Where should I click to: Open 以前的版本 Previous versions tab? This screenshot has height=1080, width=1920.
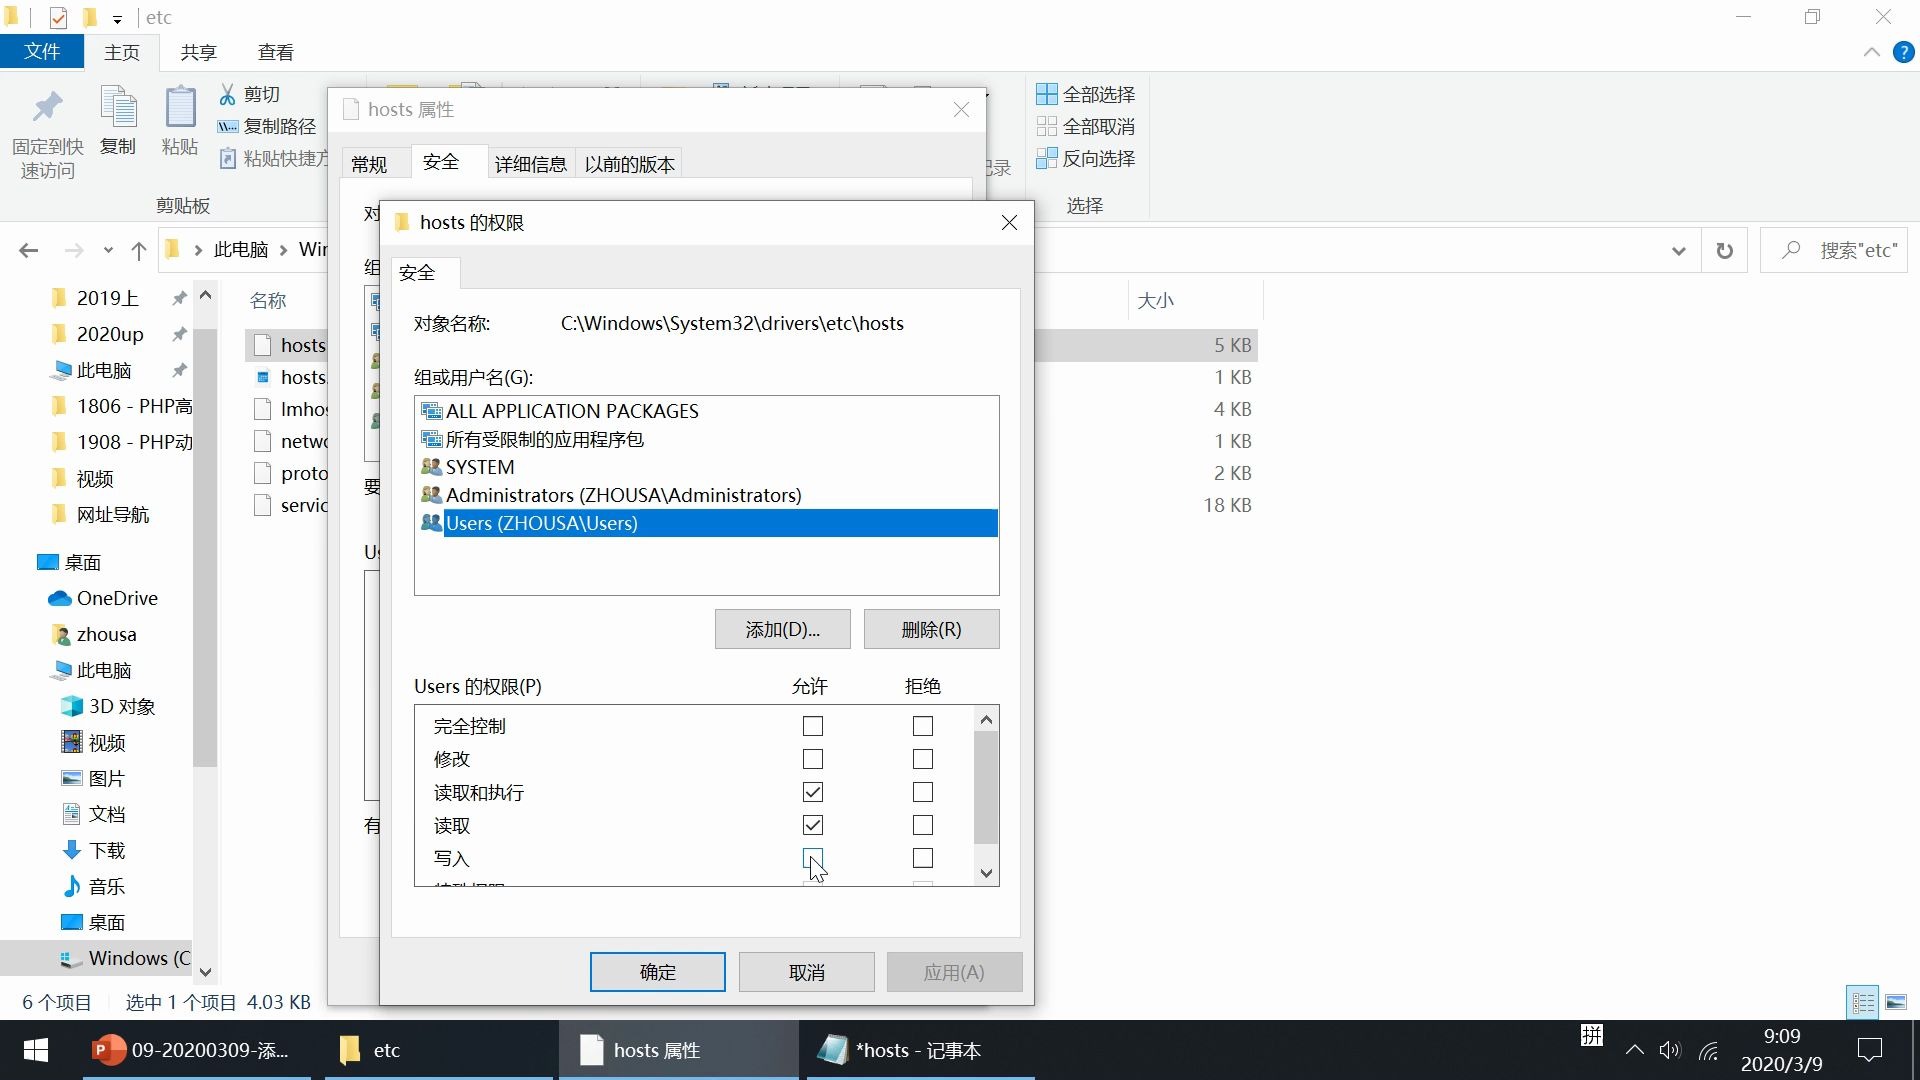tap(630, 164)
